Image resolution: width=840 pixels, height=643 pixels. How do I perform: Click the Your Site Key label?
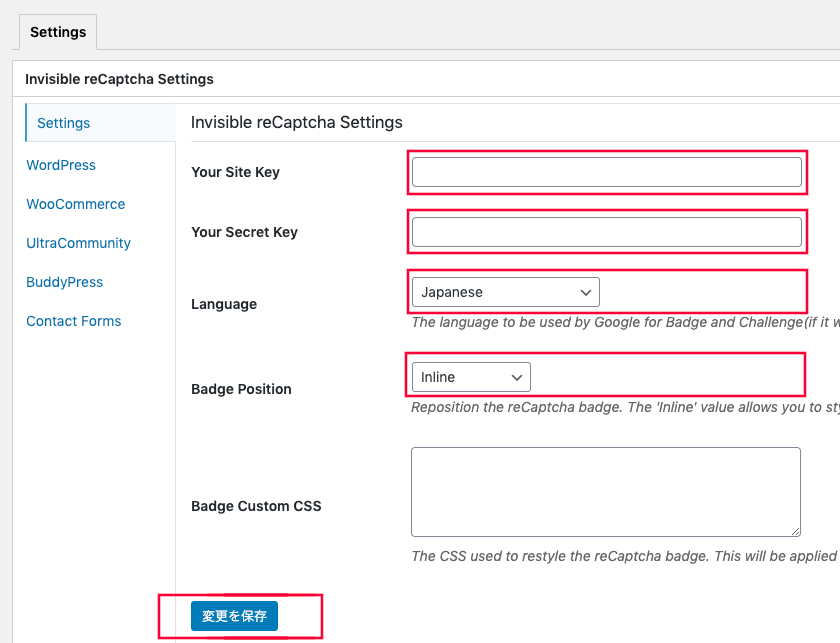(235, 172)
